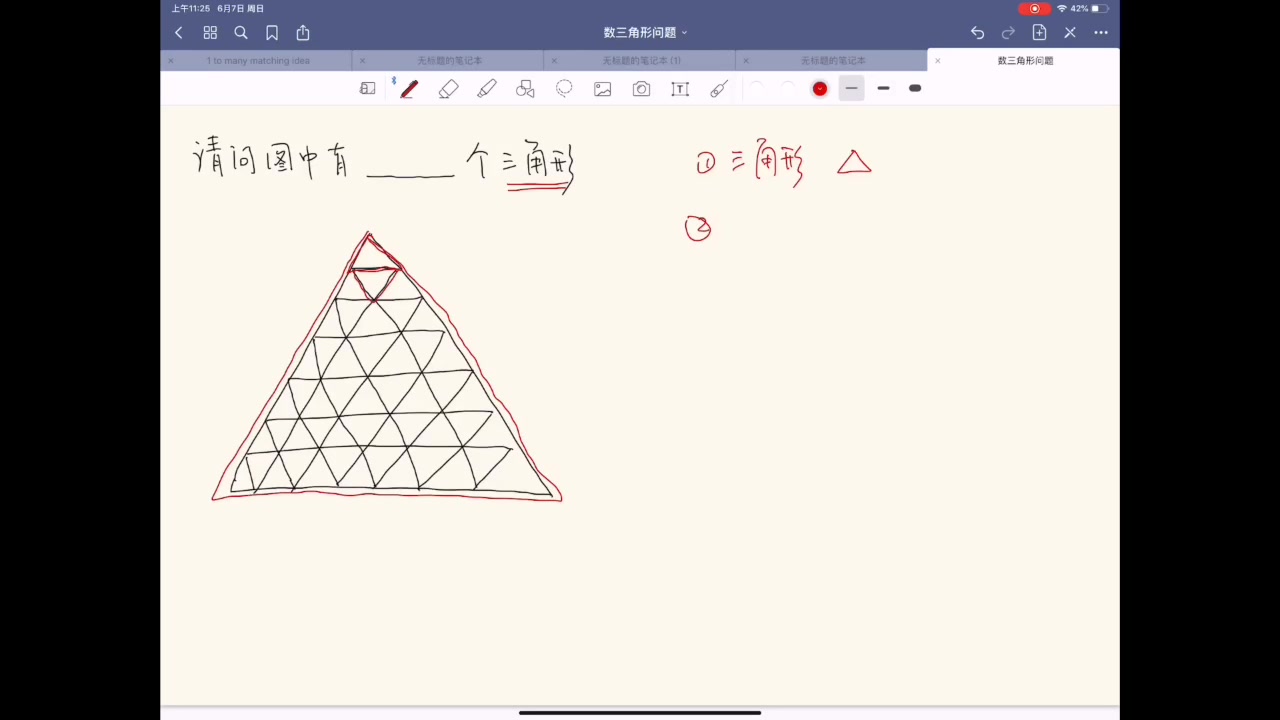The image size is (1280, 720).
Task: Toggle the thickest stroke width option
Action: (x=914, y=88)
